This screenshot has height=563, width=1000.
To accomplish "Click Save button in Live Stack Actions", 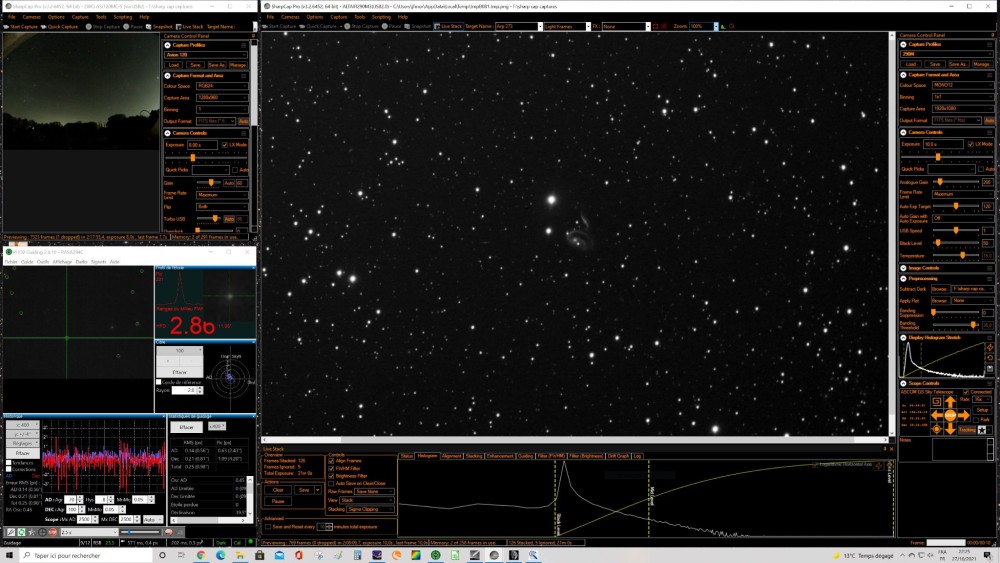I will (304, 490).
